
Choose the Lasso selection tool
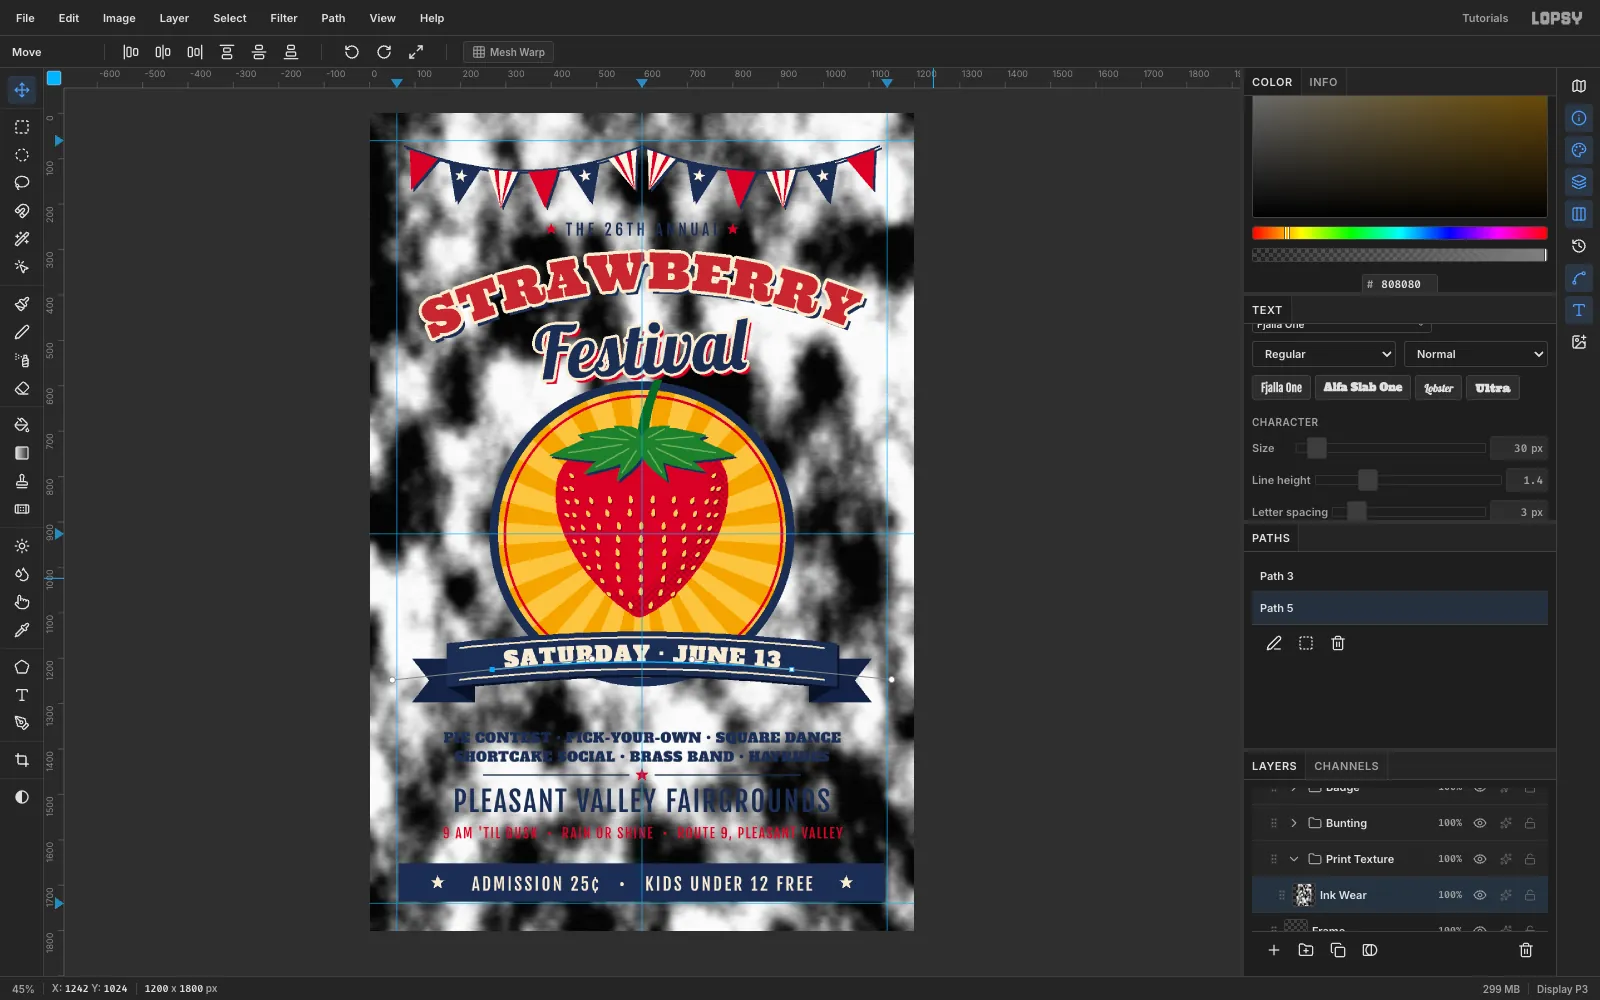point(22,183)
